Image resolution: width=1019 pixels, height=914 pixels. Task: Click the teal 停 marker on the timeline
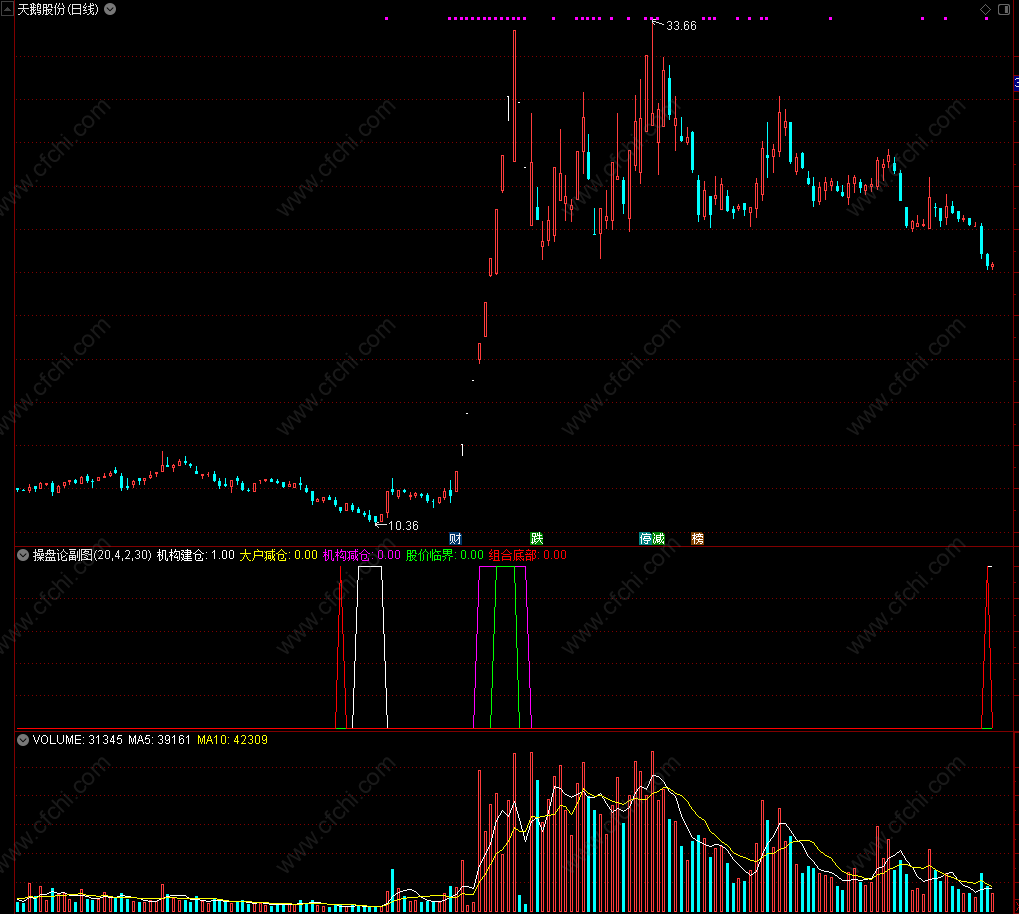[x=645, y=538]
